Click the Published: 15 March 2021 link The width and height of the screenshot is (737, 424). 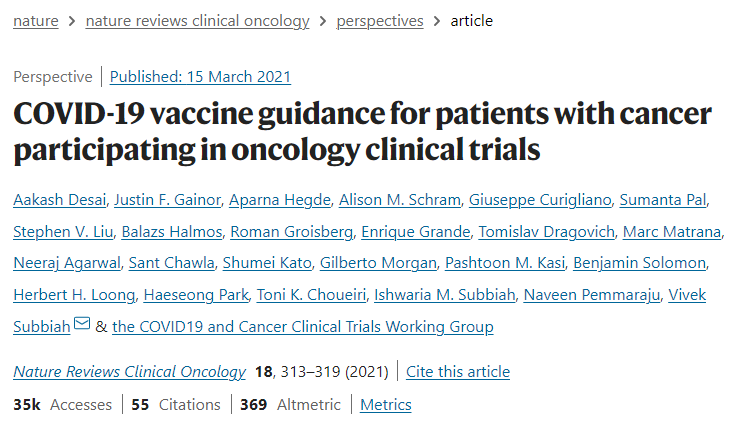click(200, 77)
